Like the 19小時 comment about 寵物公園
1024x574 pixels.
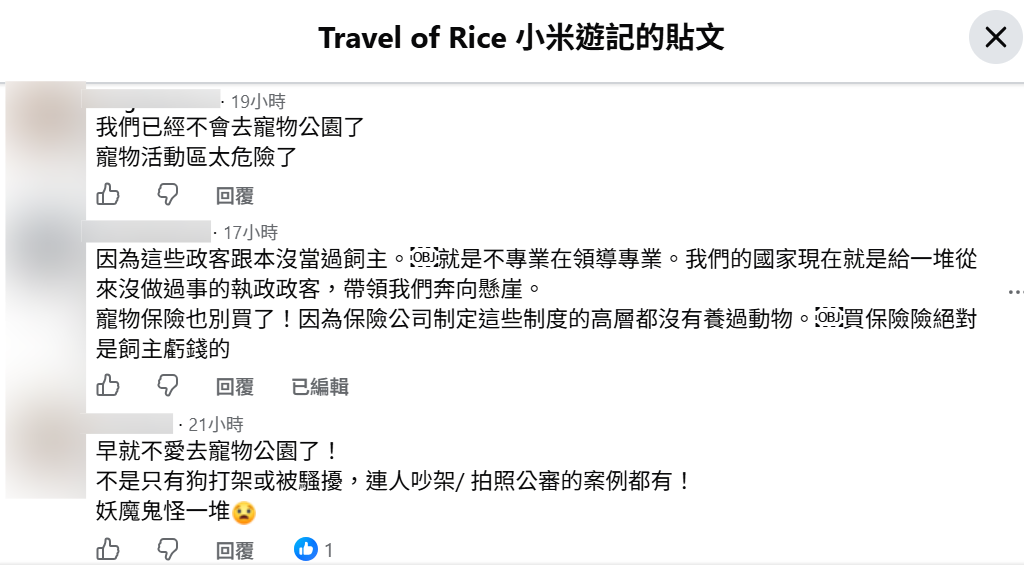click(x=108, y=195)
